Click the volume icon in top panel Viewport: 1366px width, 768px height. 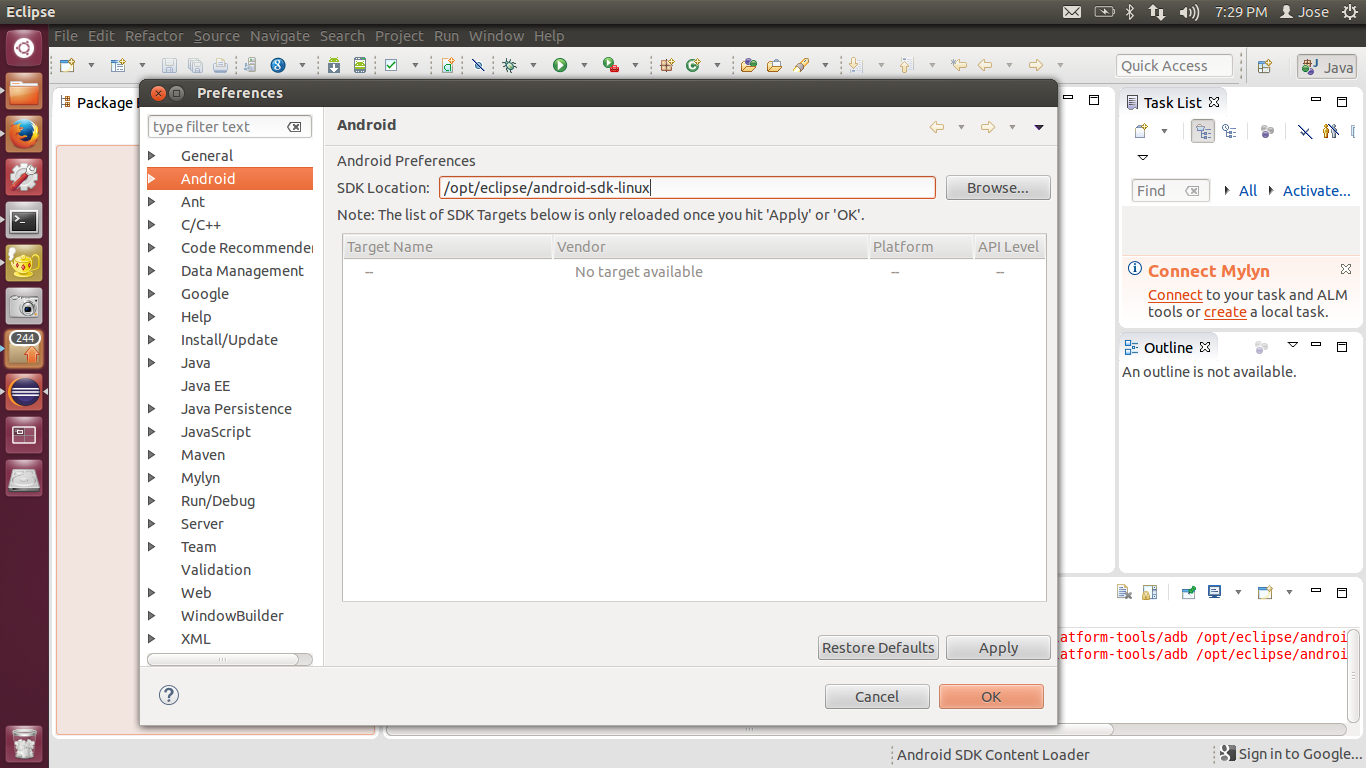[x=1189, y=12]
